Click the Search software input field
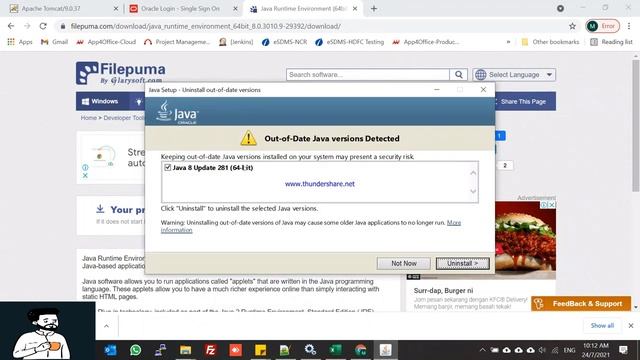This screenshot has width=640, height=360. [367, 75]
